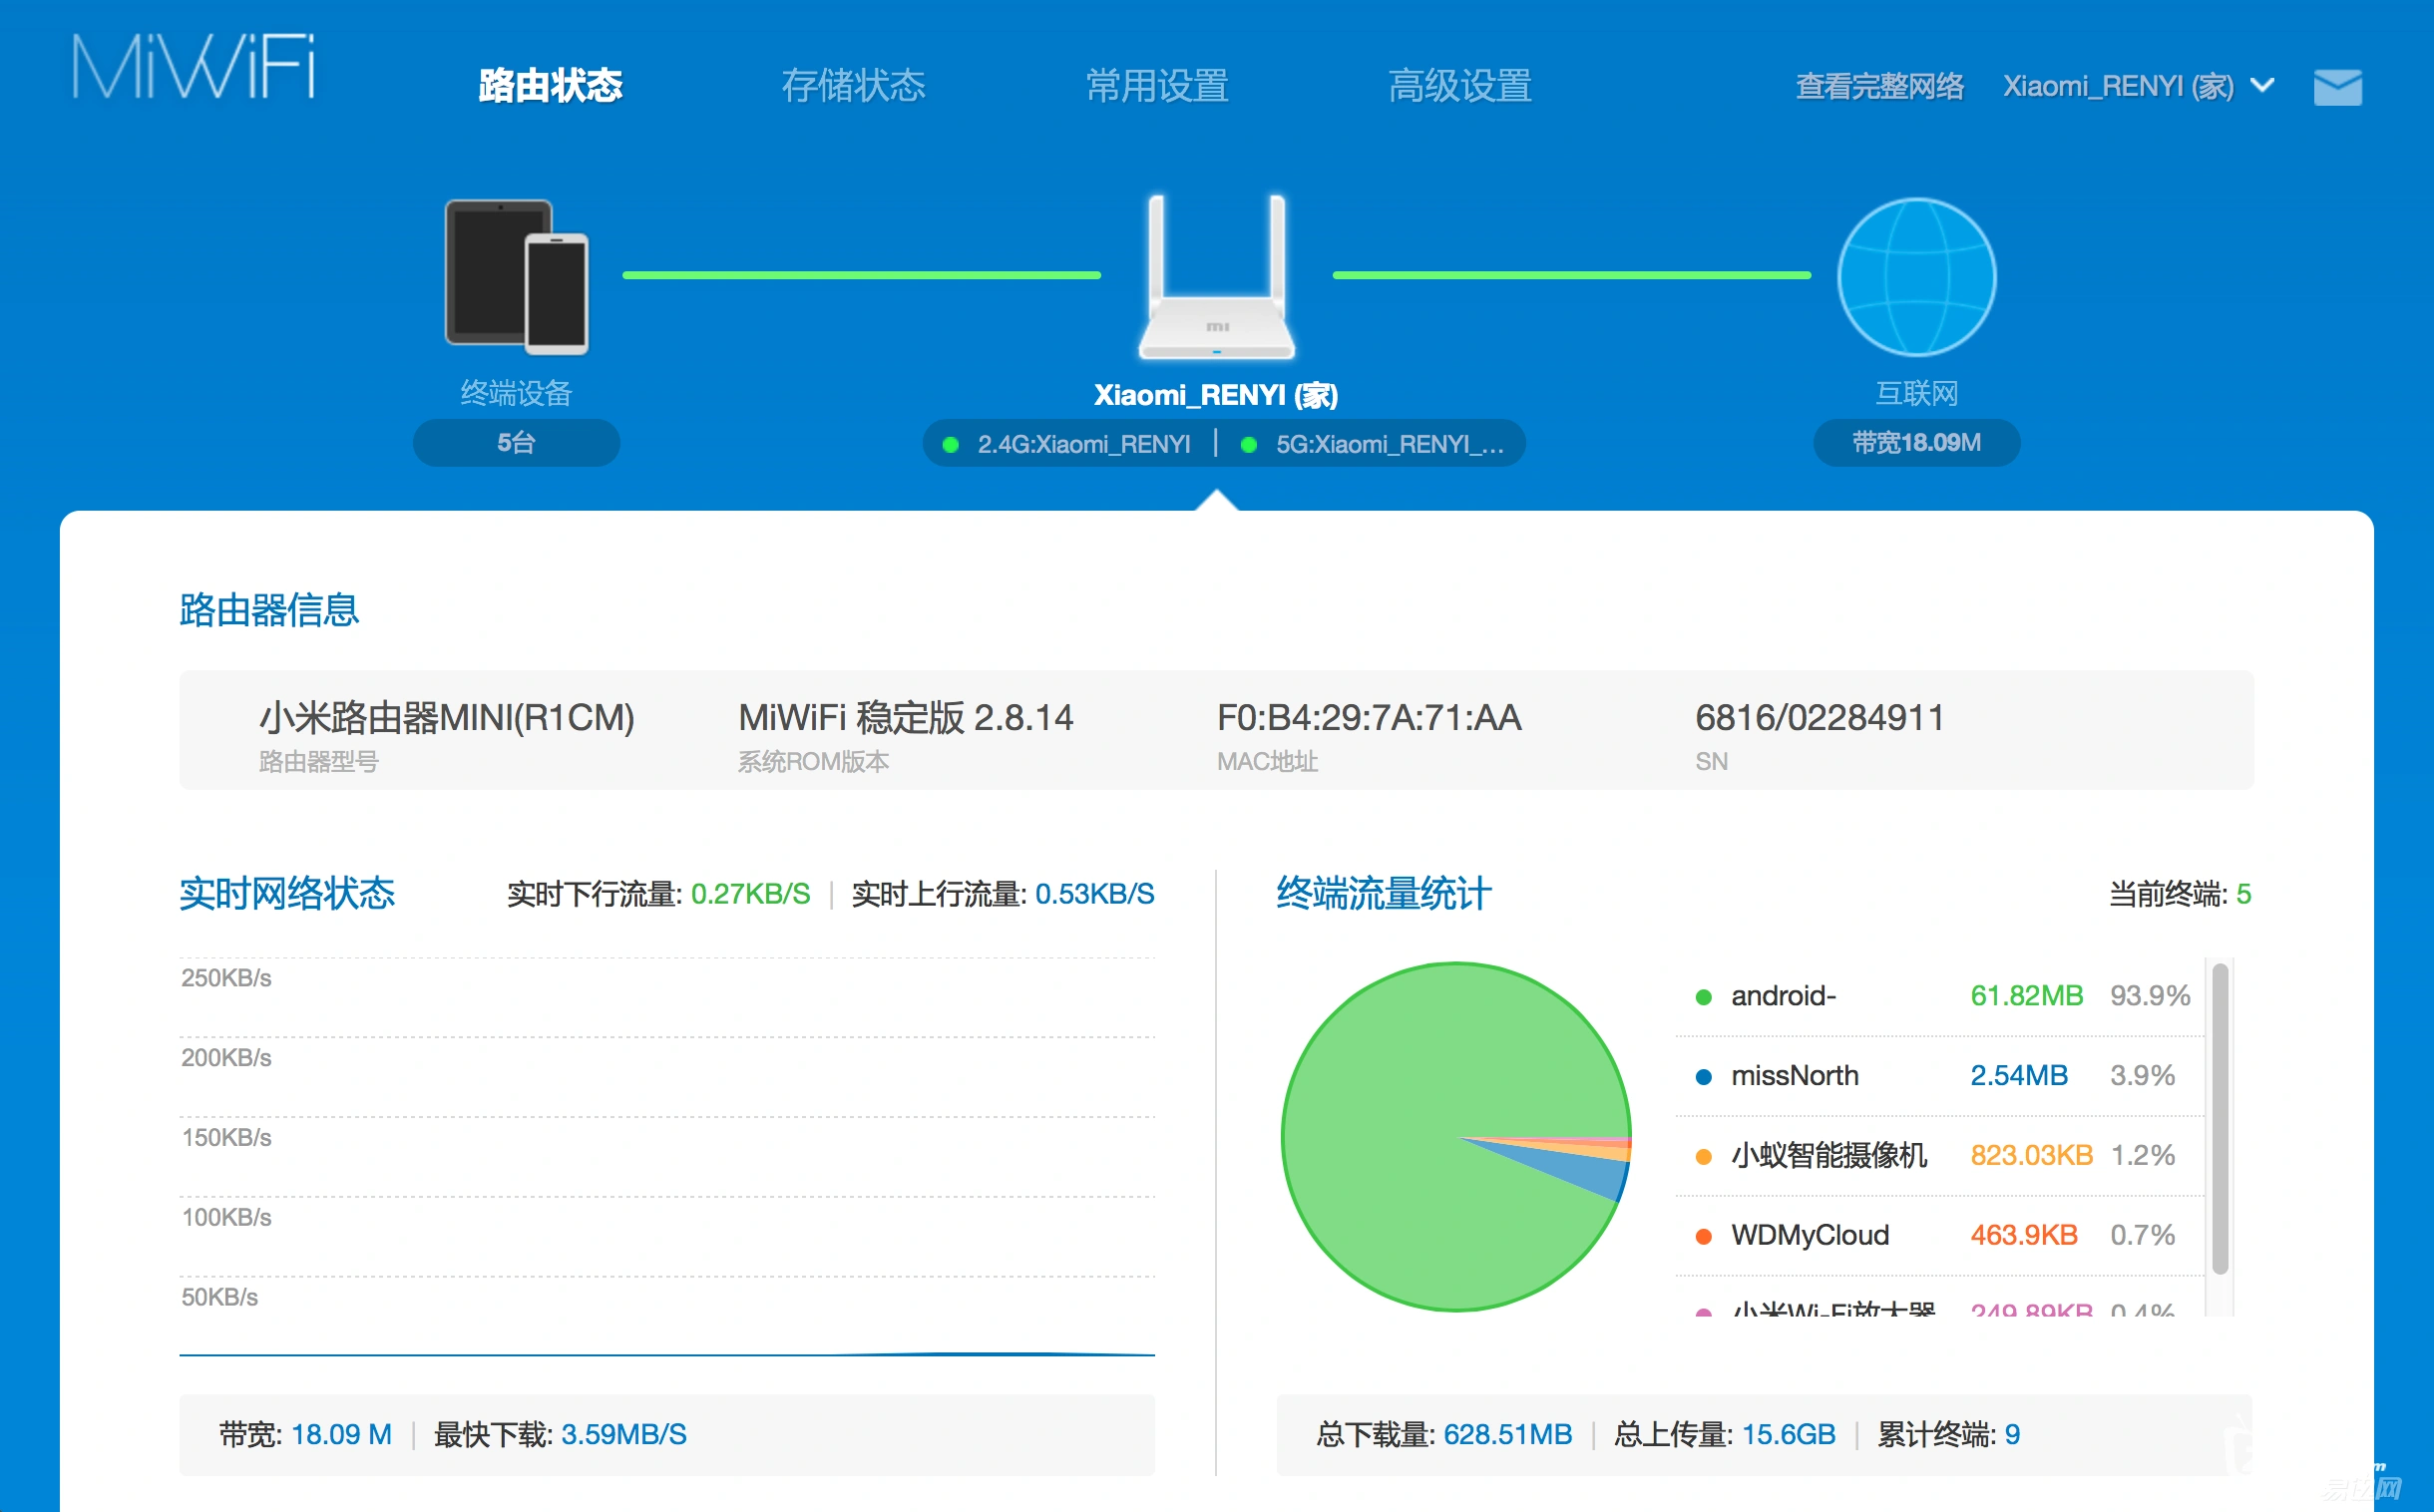The image size is (2434, 1512).
Task: Click the blue dot beside missNorth
Action: tap(1704, 1077)
